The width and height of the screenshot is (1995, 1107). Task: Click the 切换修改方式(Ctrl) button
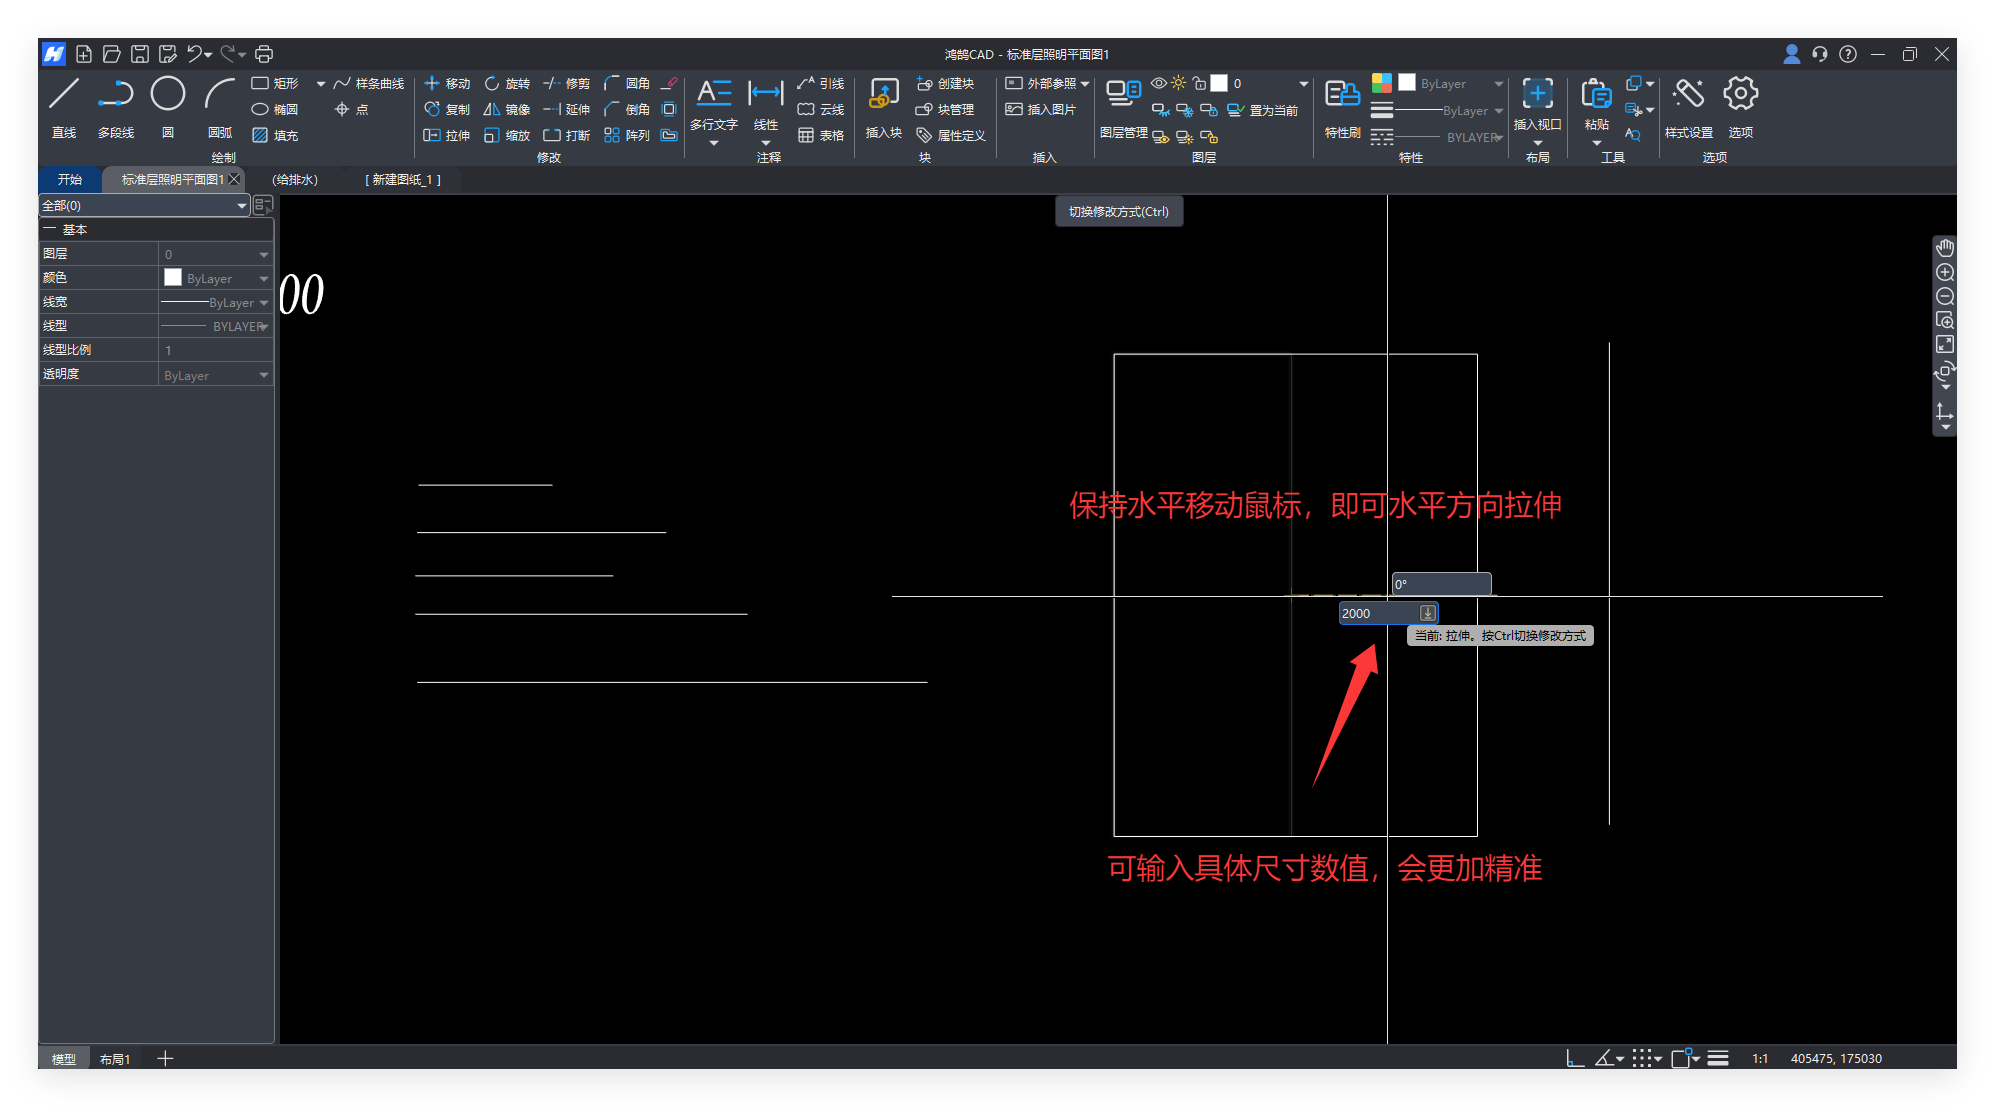click(1119, 212)
